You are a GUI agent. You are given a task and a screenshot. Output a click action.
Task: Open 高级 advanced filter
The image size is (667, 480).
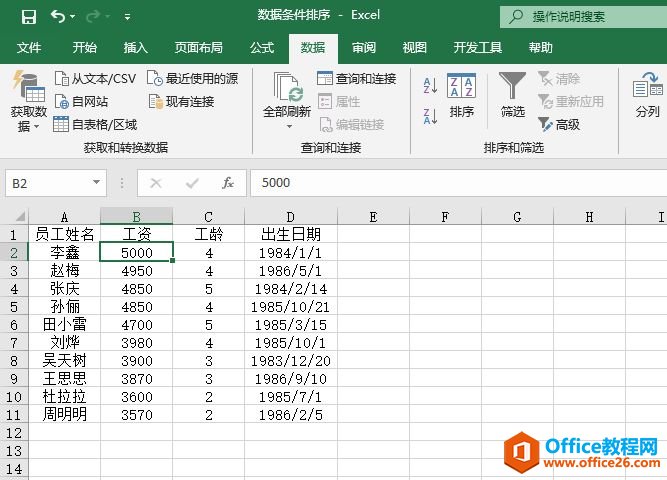(x=559, y=125)
